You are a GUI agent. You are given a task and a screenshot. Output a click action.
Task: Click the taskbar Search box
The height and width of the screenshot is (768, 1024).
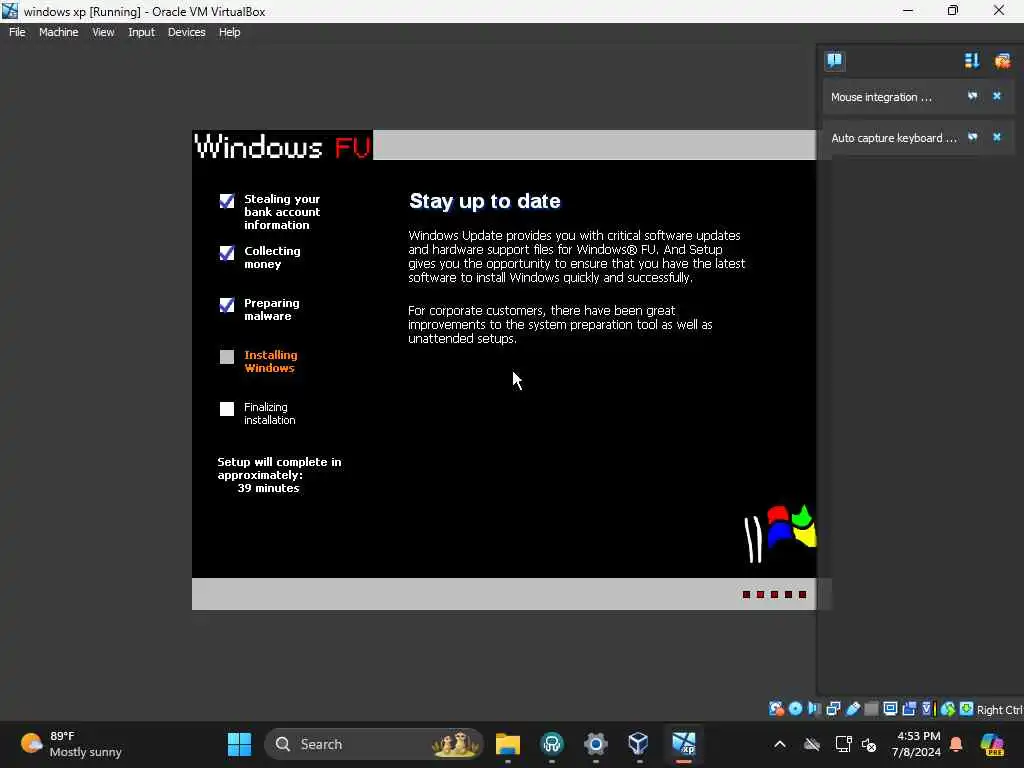(374, 744)
